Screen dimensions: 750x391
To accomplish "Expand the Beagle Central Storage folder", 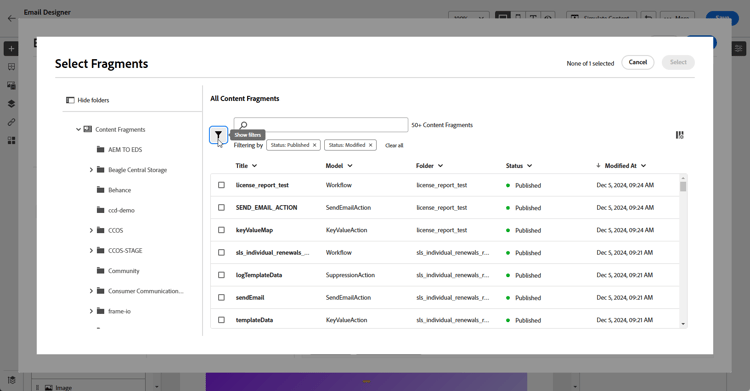I will [91, 169].
